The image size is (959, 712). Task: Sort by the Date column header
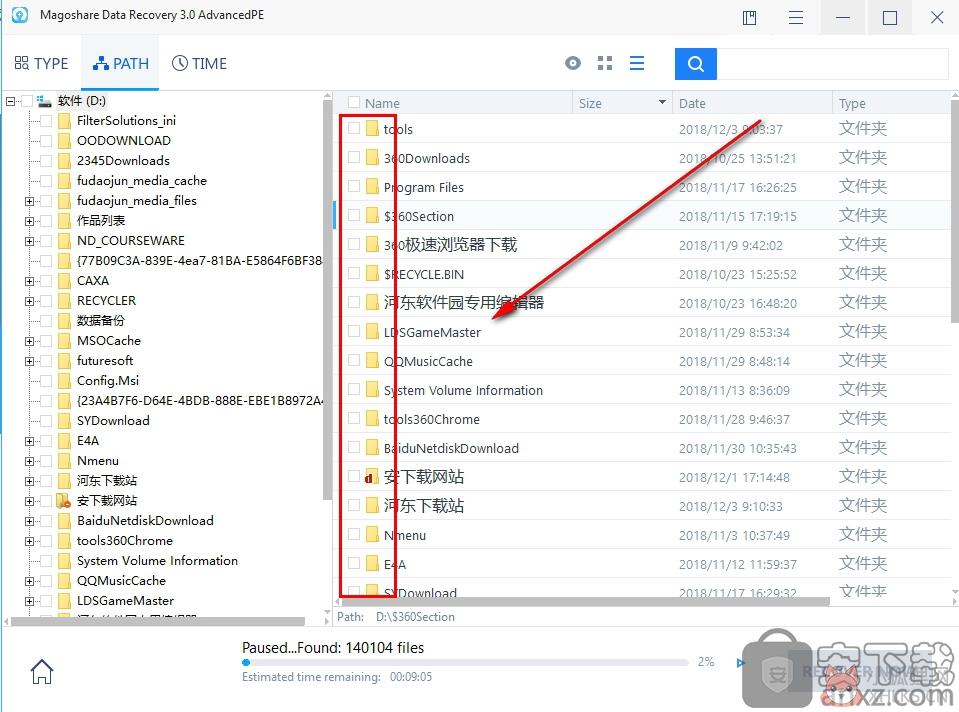point(692,103)
